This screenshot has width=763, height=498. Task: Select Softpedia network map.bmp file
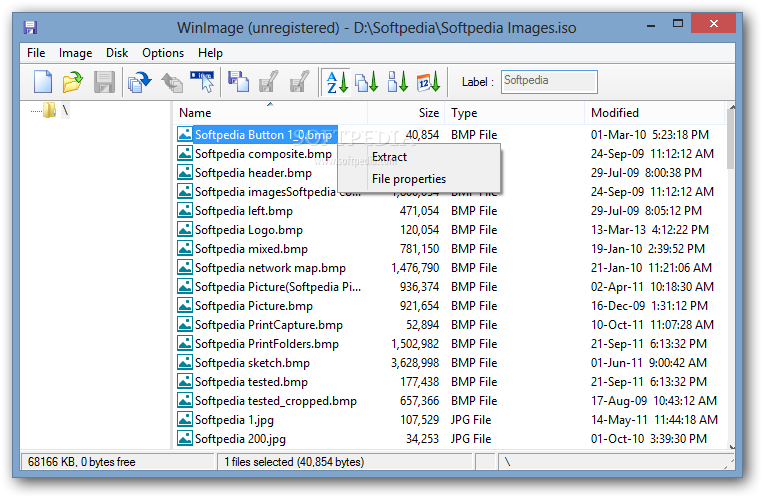270,268
